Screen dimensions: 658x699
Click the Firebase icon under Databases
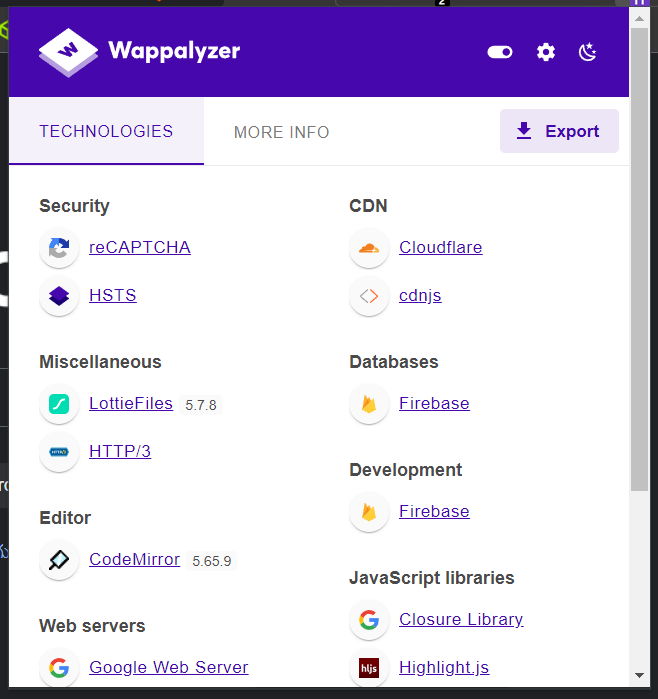(x=369, y=404)
